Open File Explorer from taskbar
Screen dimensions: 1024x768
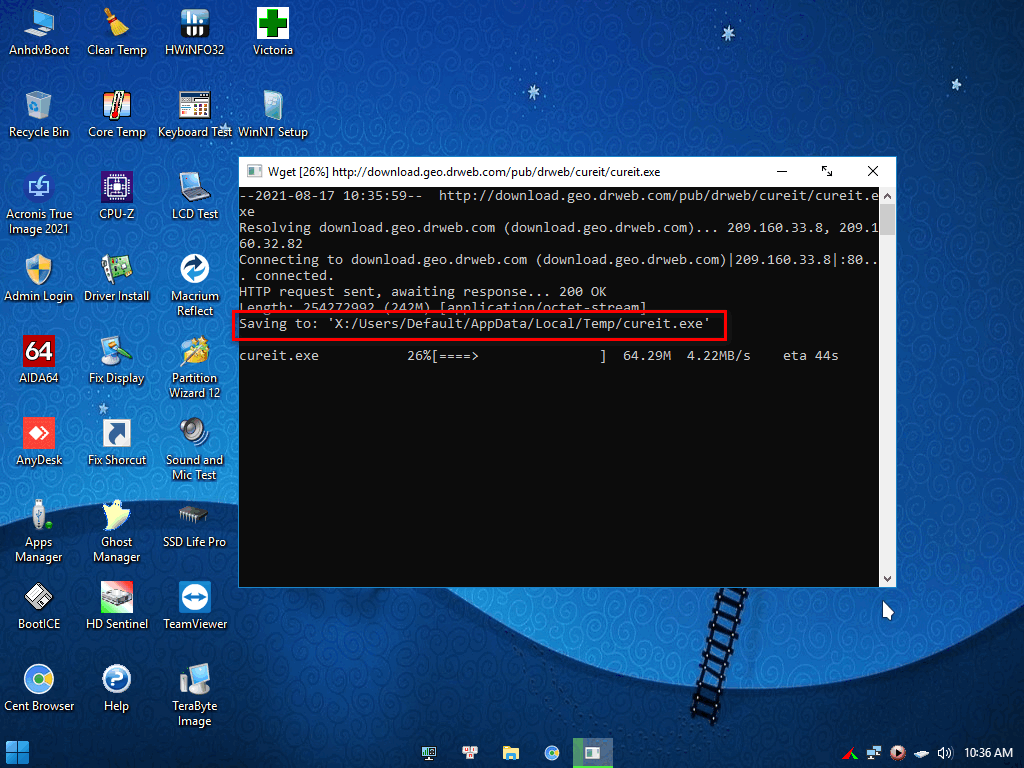[x=511, y=753]
